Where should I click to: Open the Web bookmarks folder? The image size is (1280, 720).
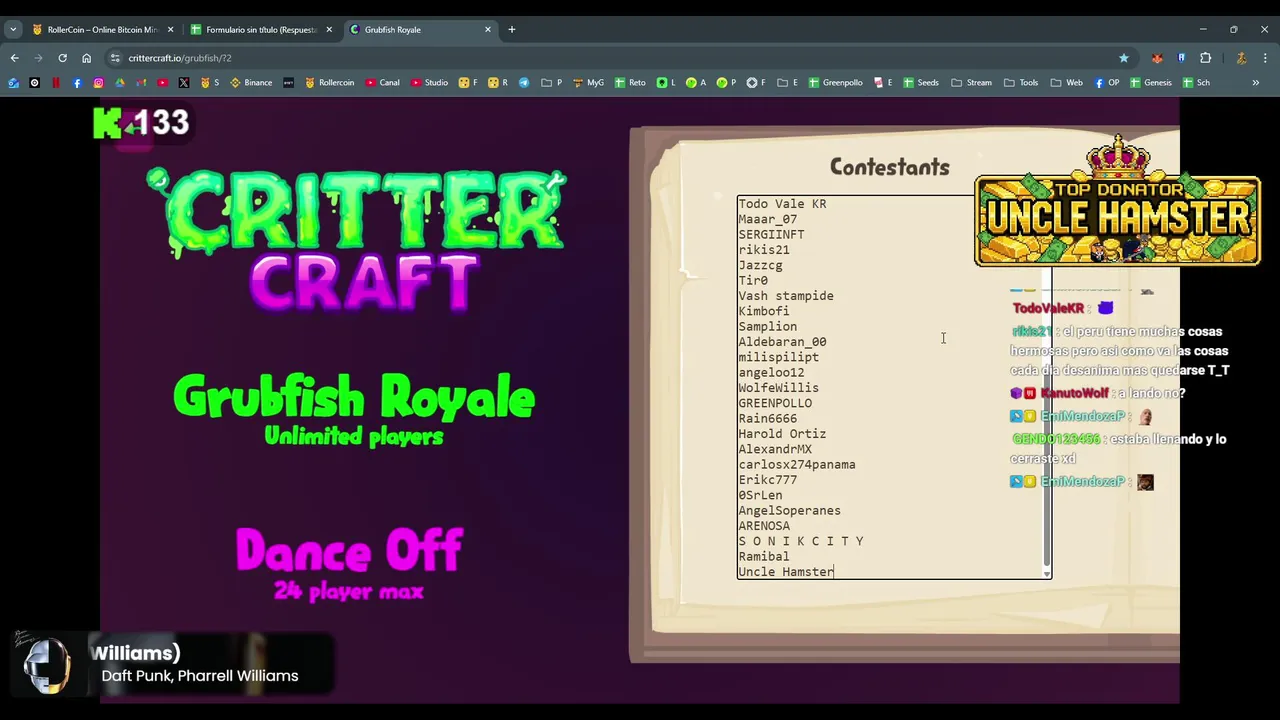pos(1066,82)
